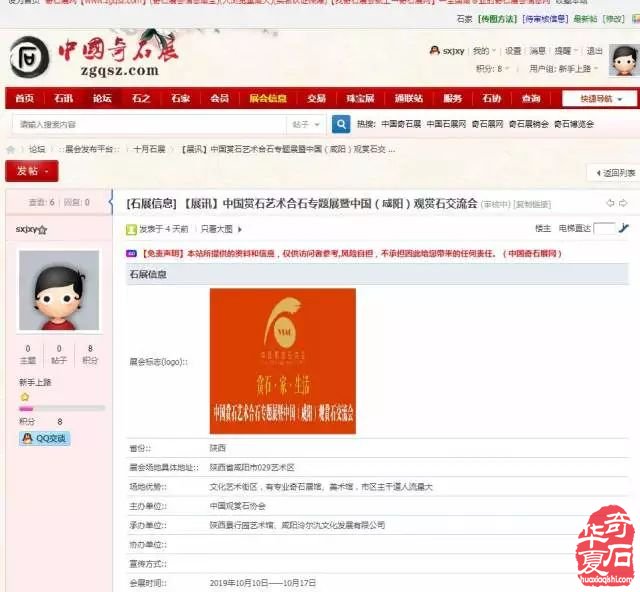The image size is (640, 592).
Task: Click the [石展信息] category tag in title
Action: tap(151, 203)
